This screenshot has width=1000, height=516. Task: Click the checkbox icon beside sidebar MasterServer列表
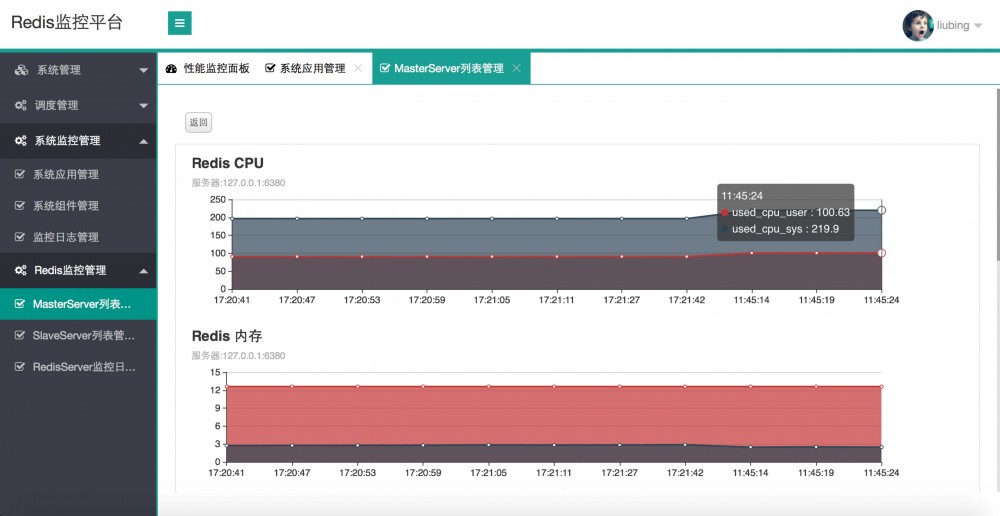point(20,304)
